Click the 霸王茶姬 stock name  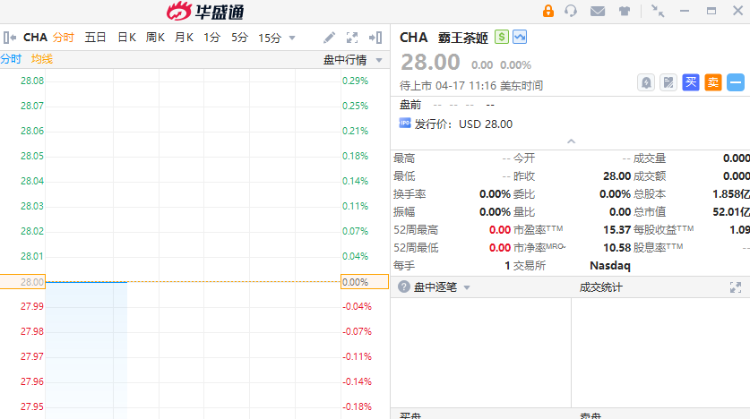pos(463,38)
